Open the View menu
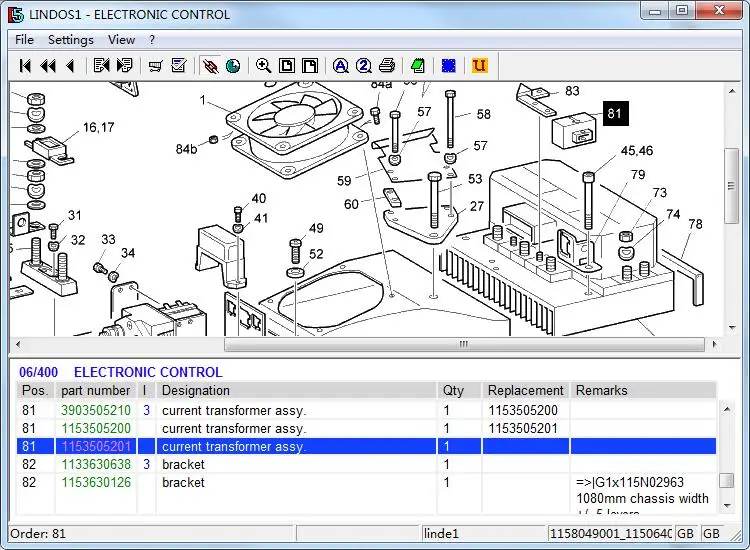Image resolution: width=750 pixels, height=550 pixels. click(x=121, y=40)
